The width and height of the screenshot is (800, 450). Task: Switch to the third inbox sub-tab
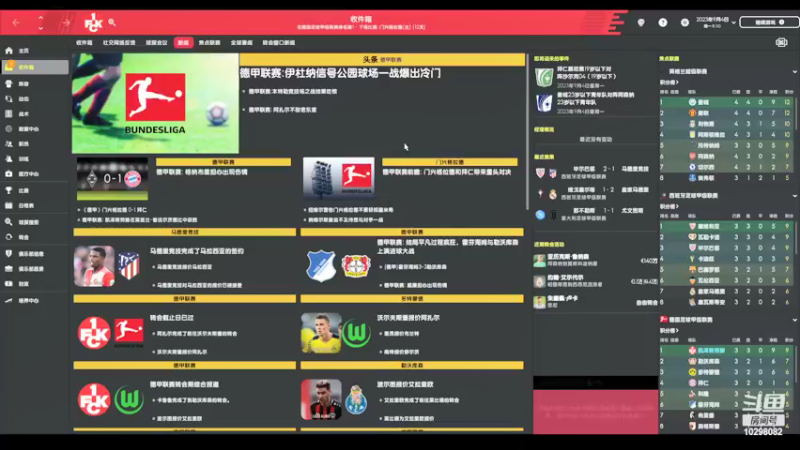click(x=157, y=43)
